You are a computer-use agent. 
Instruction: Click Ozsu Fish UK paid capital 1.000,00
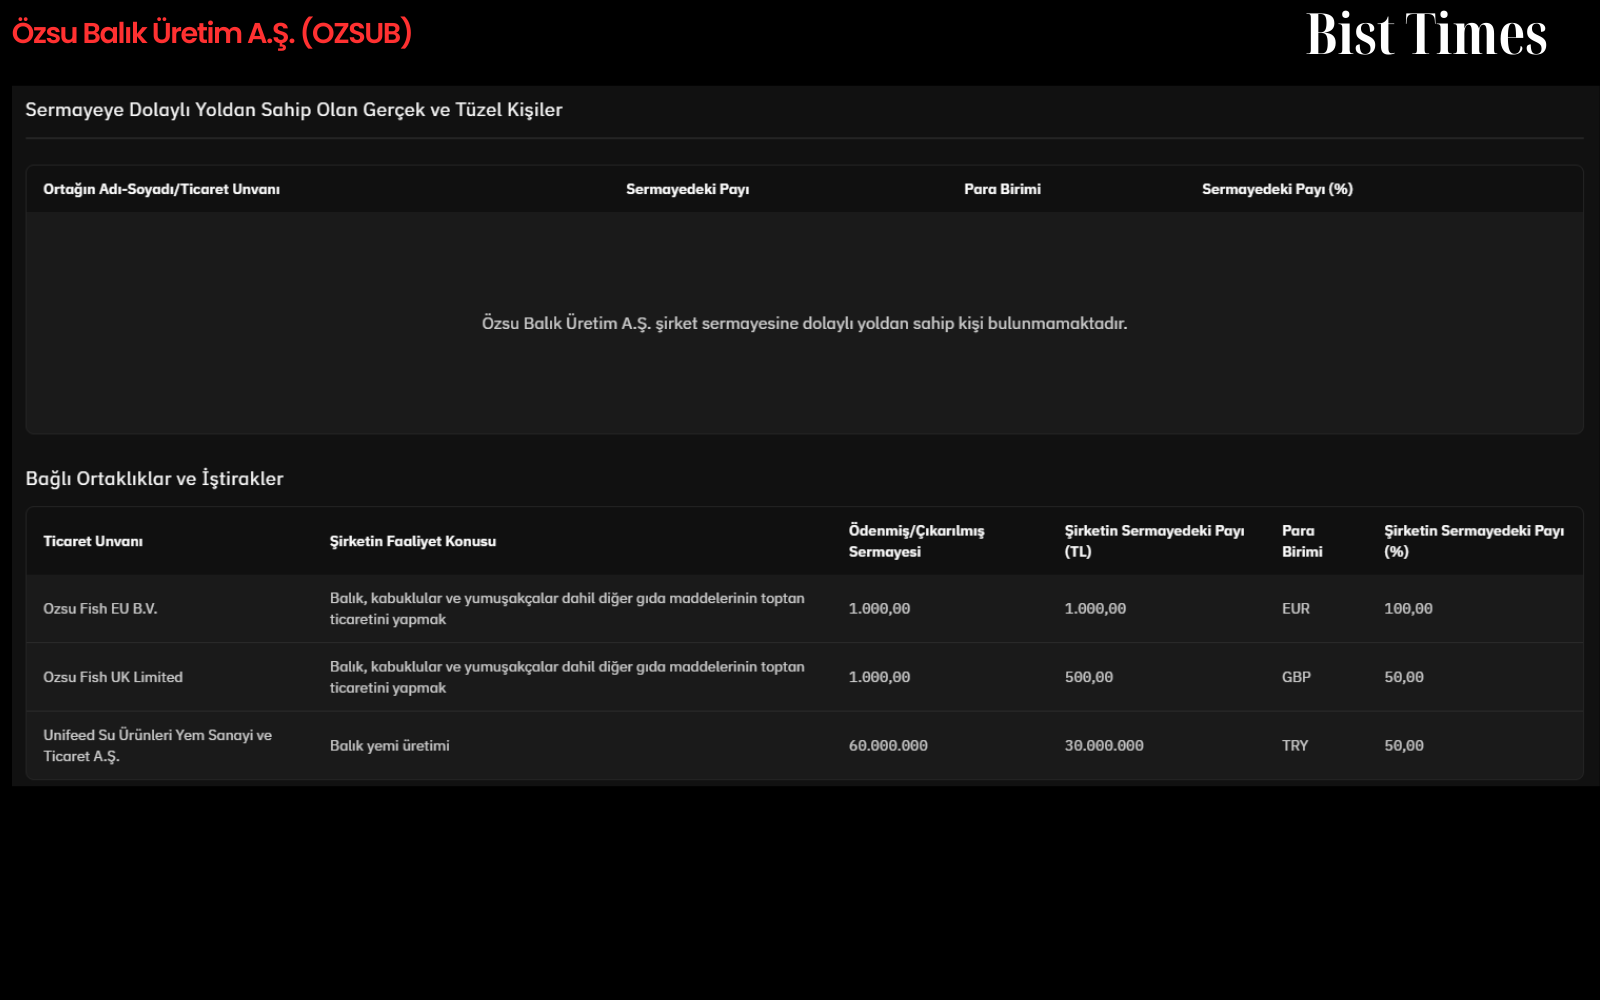(x=879, y=677)
